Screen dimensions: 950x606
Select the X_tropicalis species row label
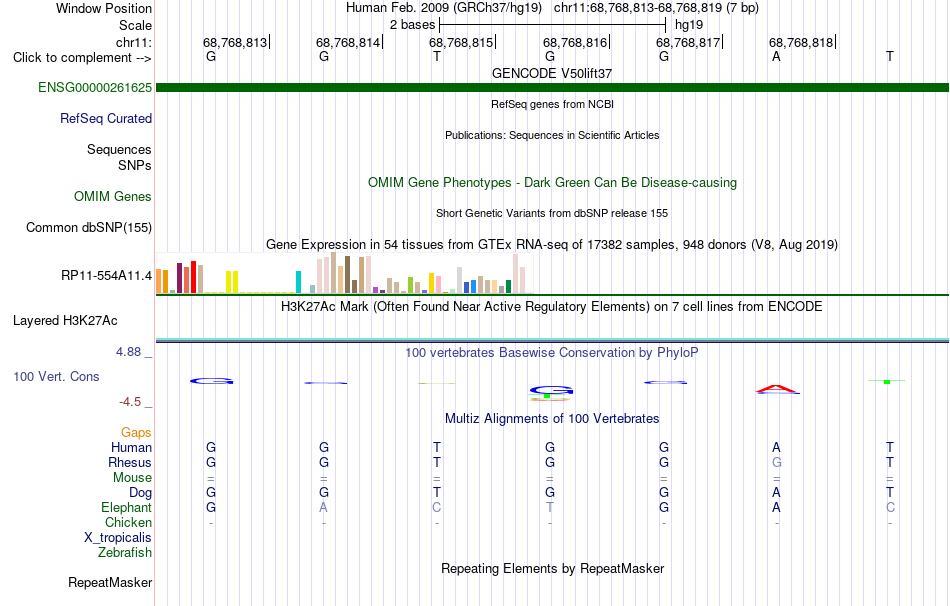coord(118,538)
